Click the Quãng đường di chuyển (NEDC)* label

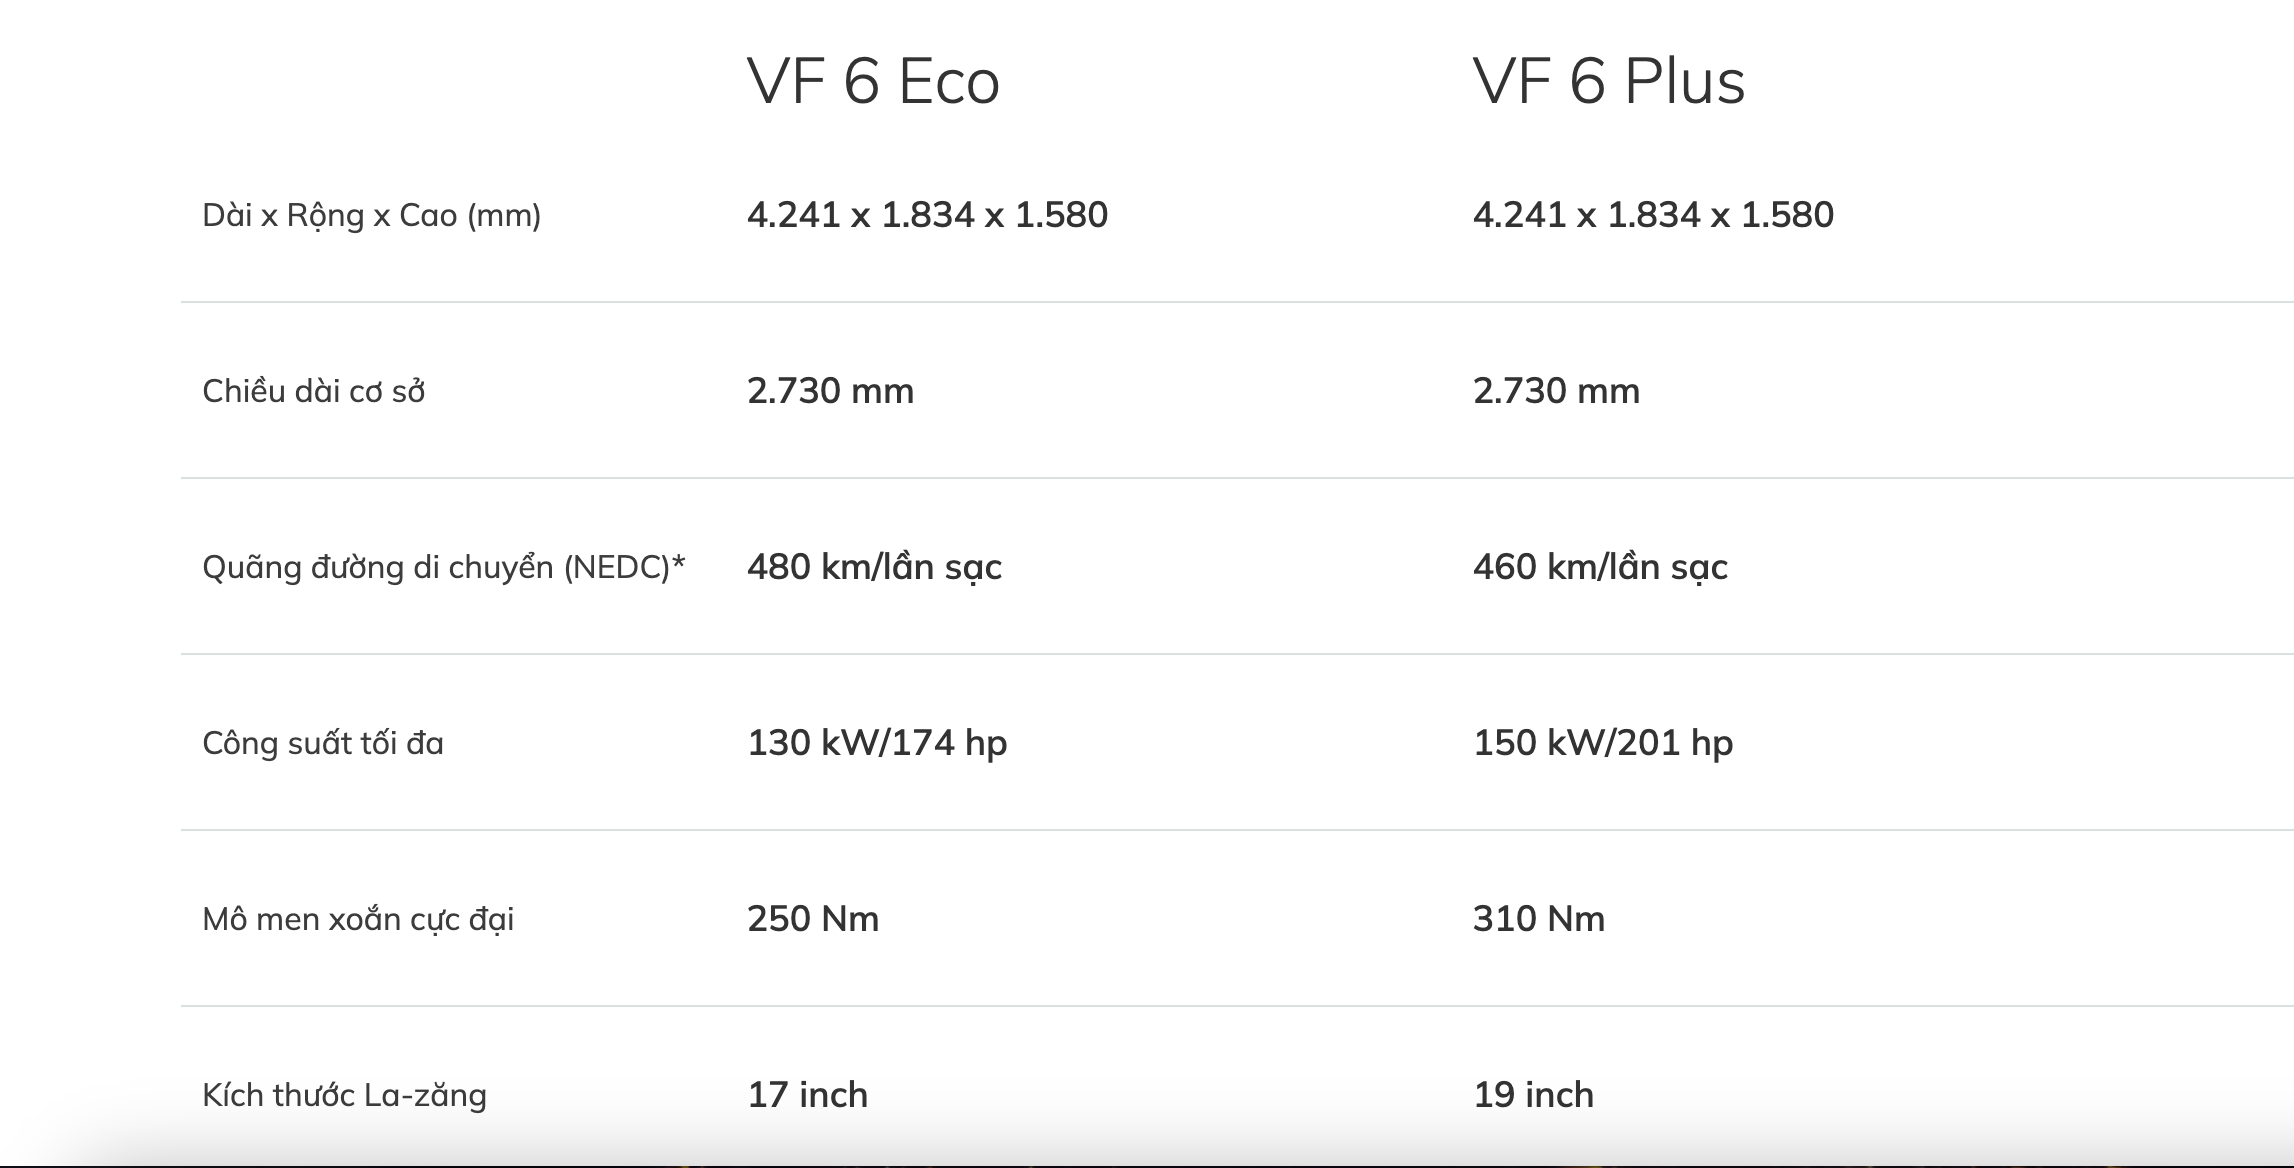(x=443, y=567)
